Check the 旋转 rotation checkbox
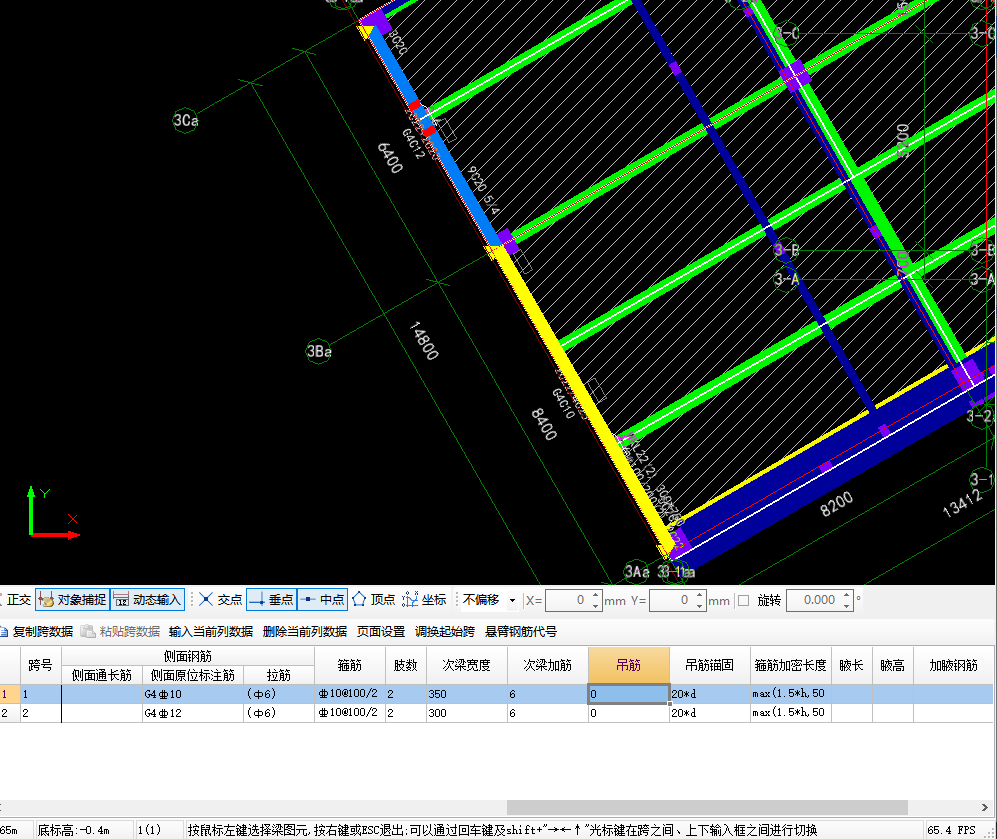 [x=743, y=600]
